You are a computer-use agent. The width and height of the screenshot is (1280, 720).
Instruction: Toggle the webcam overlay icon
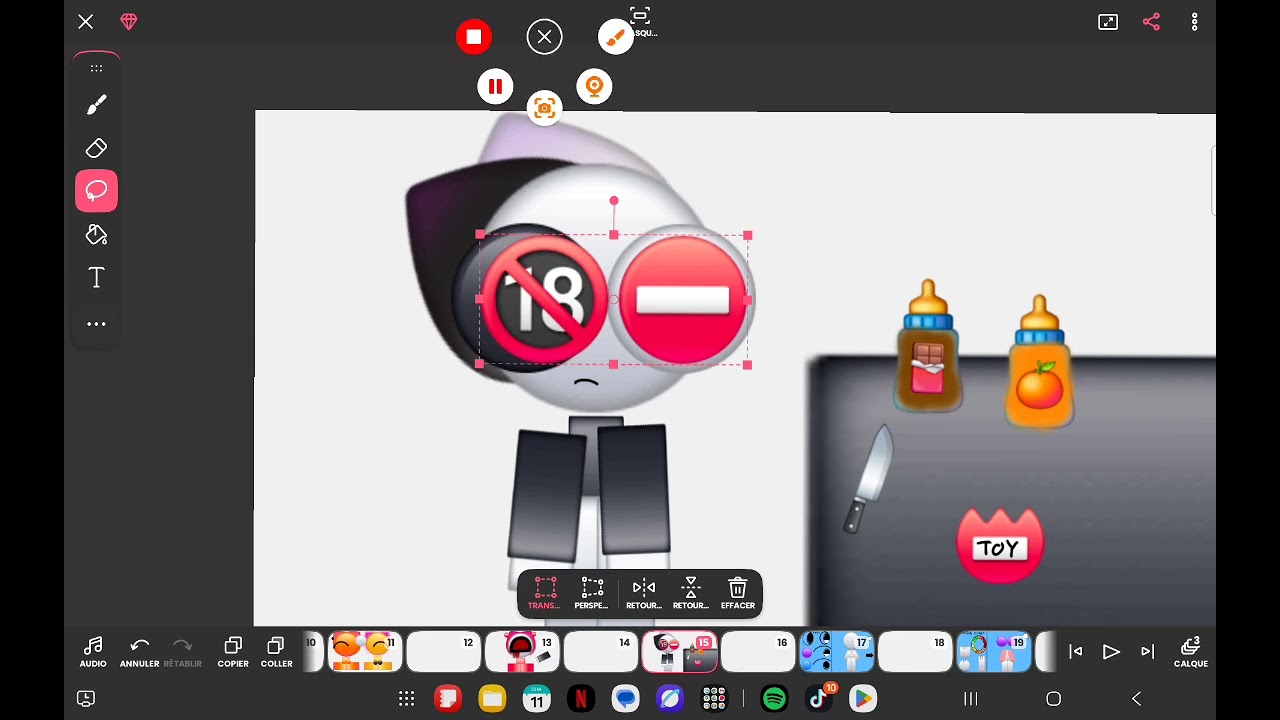click(594, 87)
